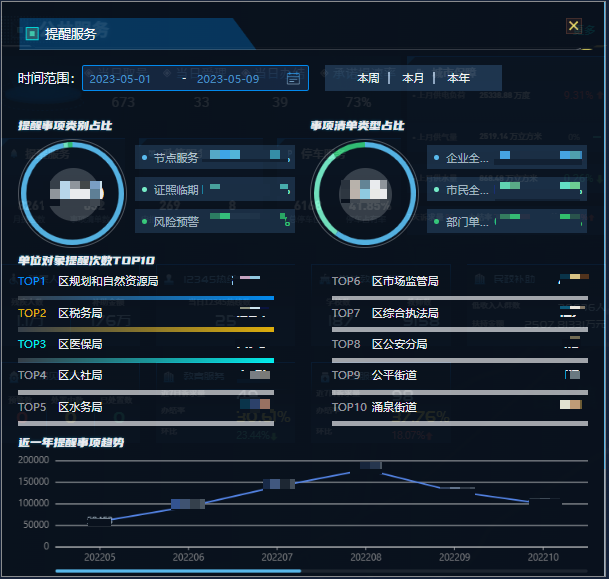Toggle 部门单... legend entry
The image size is (609, 579).
(467, 222)
